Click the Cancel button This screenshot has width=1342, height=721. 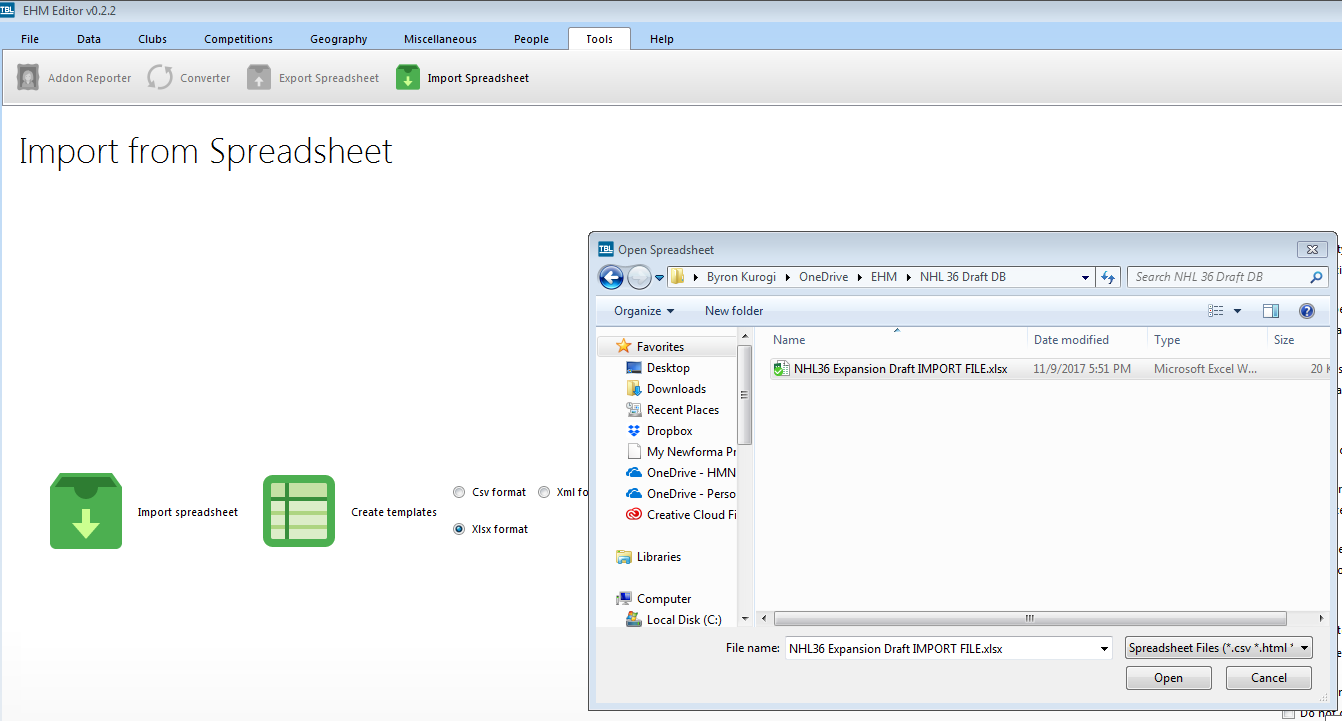click(x=1269, y=678)
